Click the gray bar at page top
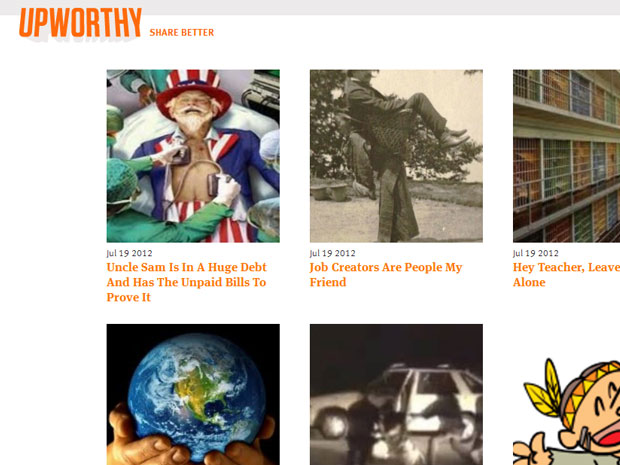Image resolution: width=620 pixels, height=465 pixels. pyautogui.click(x=310, y=7)
